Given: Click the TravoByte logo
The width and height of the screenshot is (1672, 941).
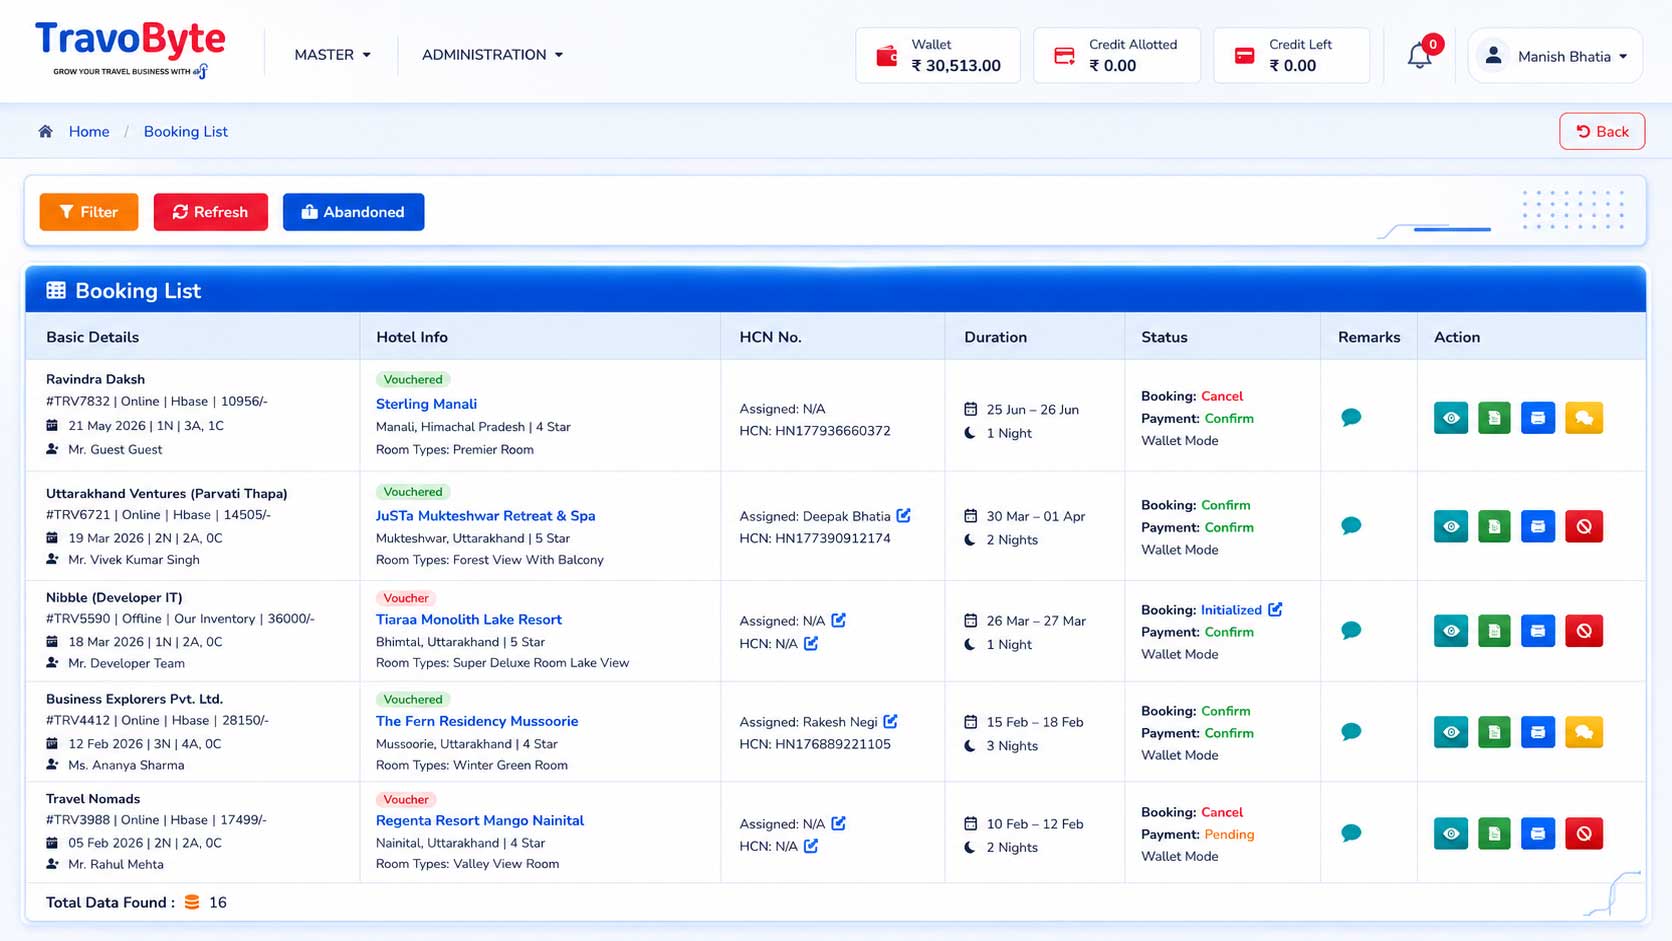Looking at the screenshot, I should pos(130,50).
